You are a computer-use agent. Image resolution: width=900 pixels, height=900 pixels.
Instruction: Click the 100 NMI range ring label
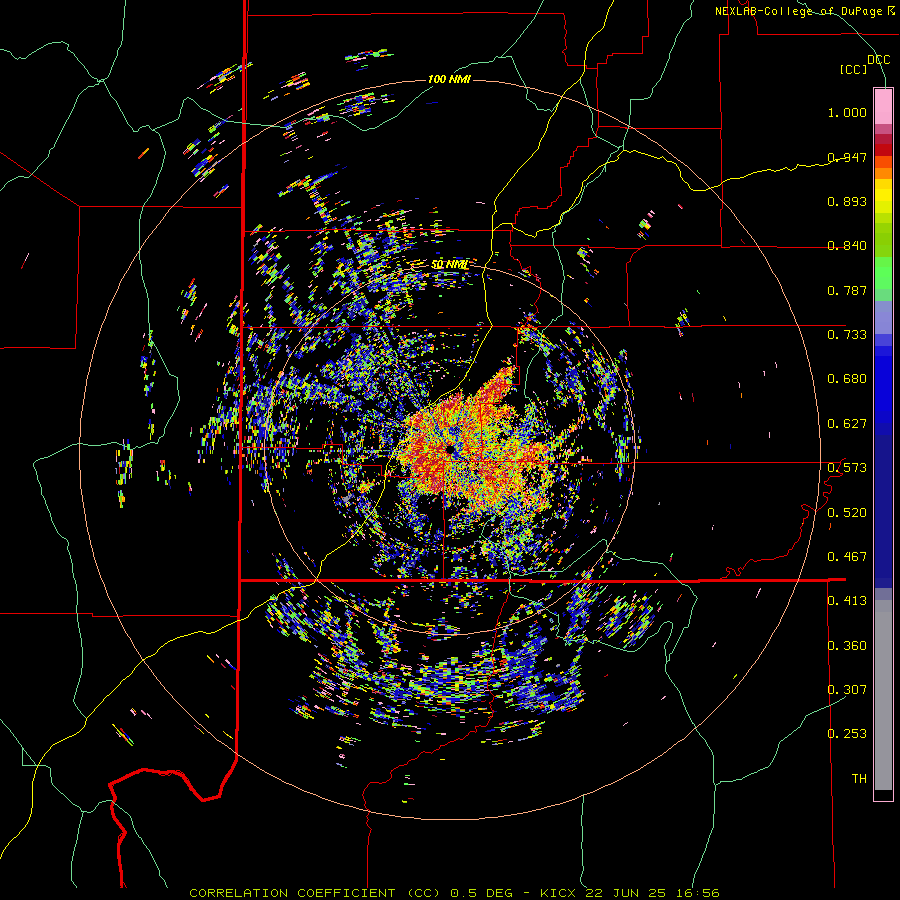coord(449,79)
